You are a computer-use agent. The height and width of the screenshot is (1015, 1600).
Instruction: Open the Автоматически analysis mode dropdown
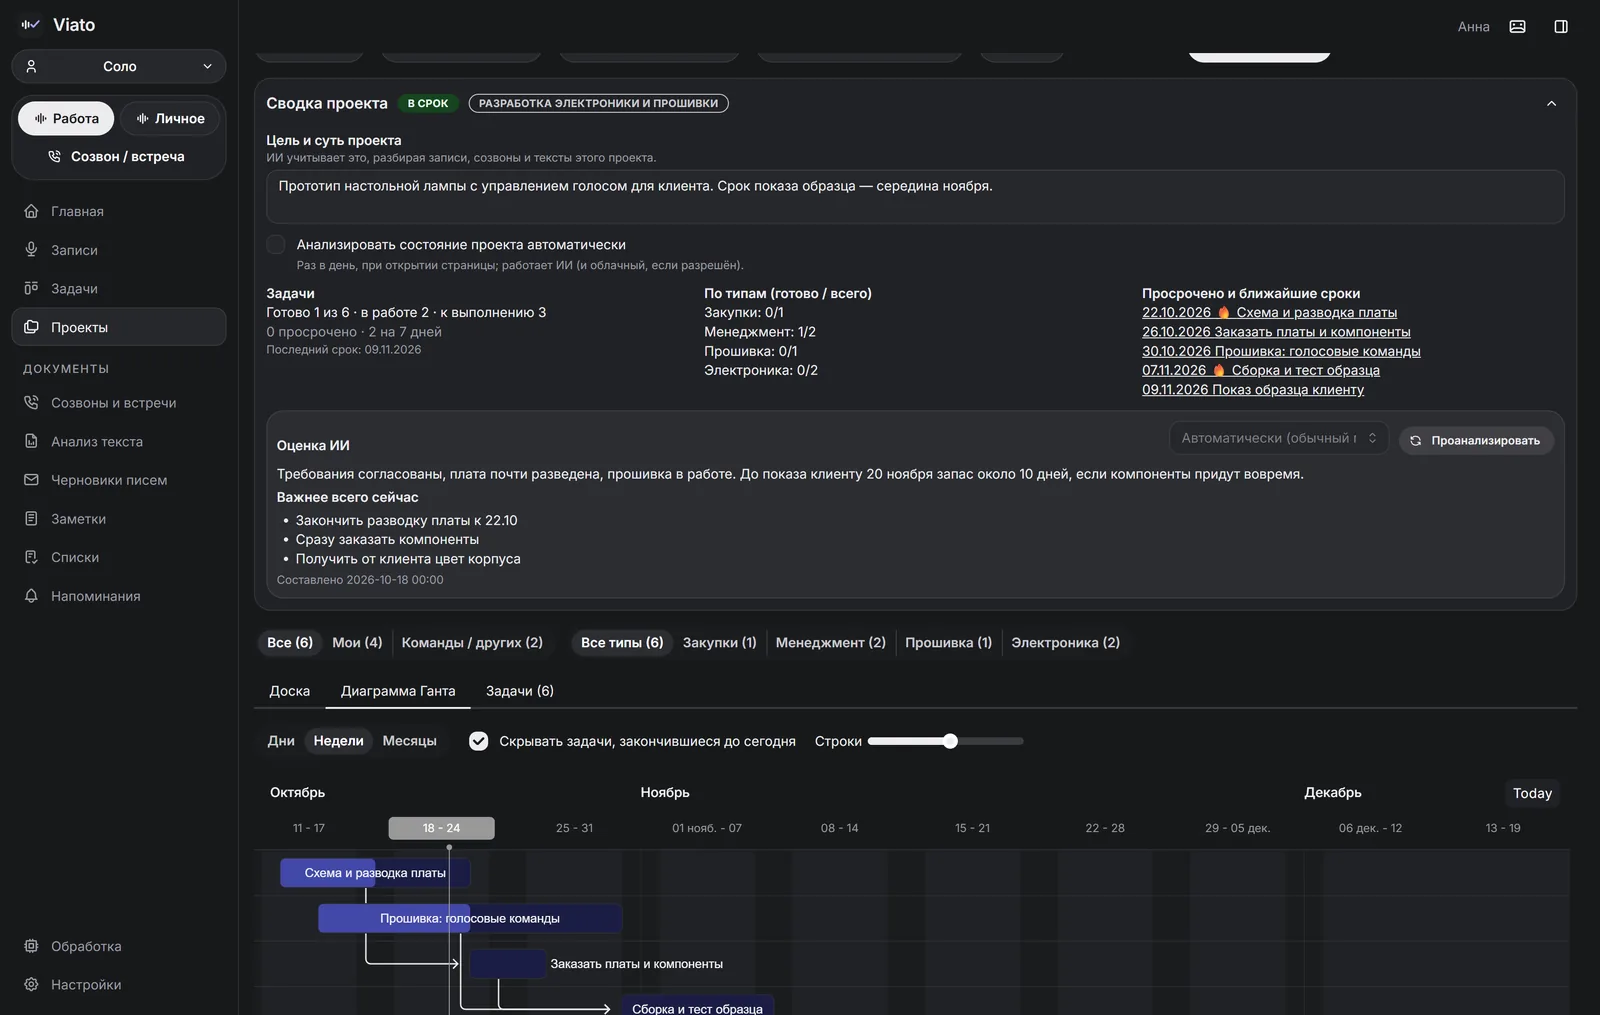tap(1278, 438)
